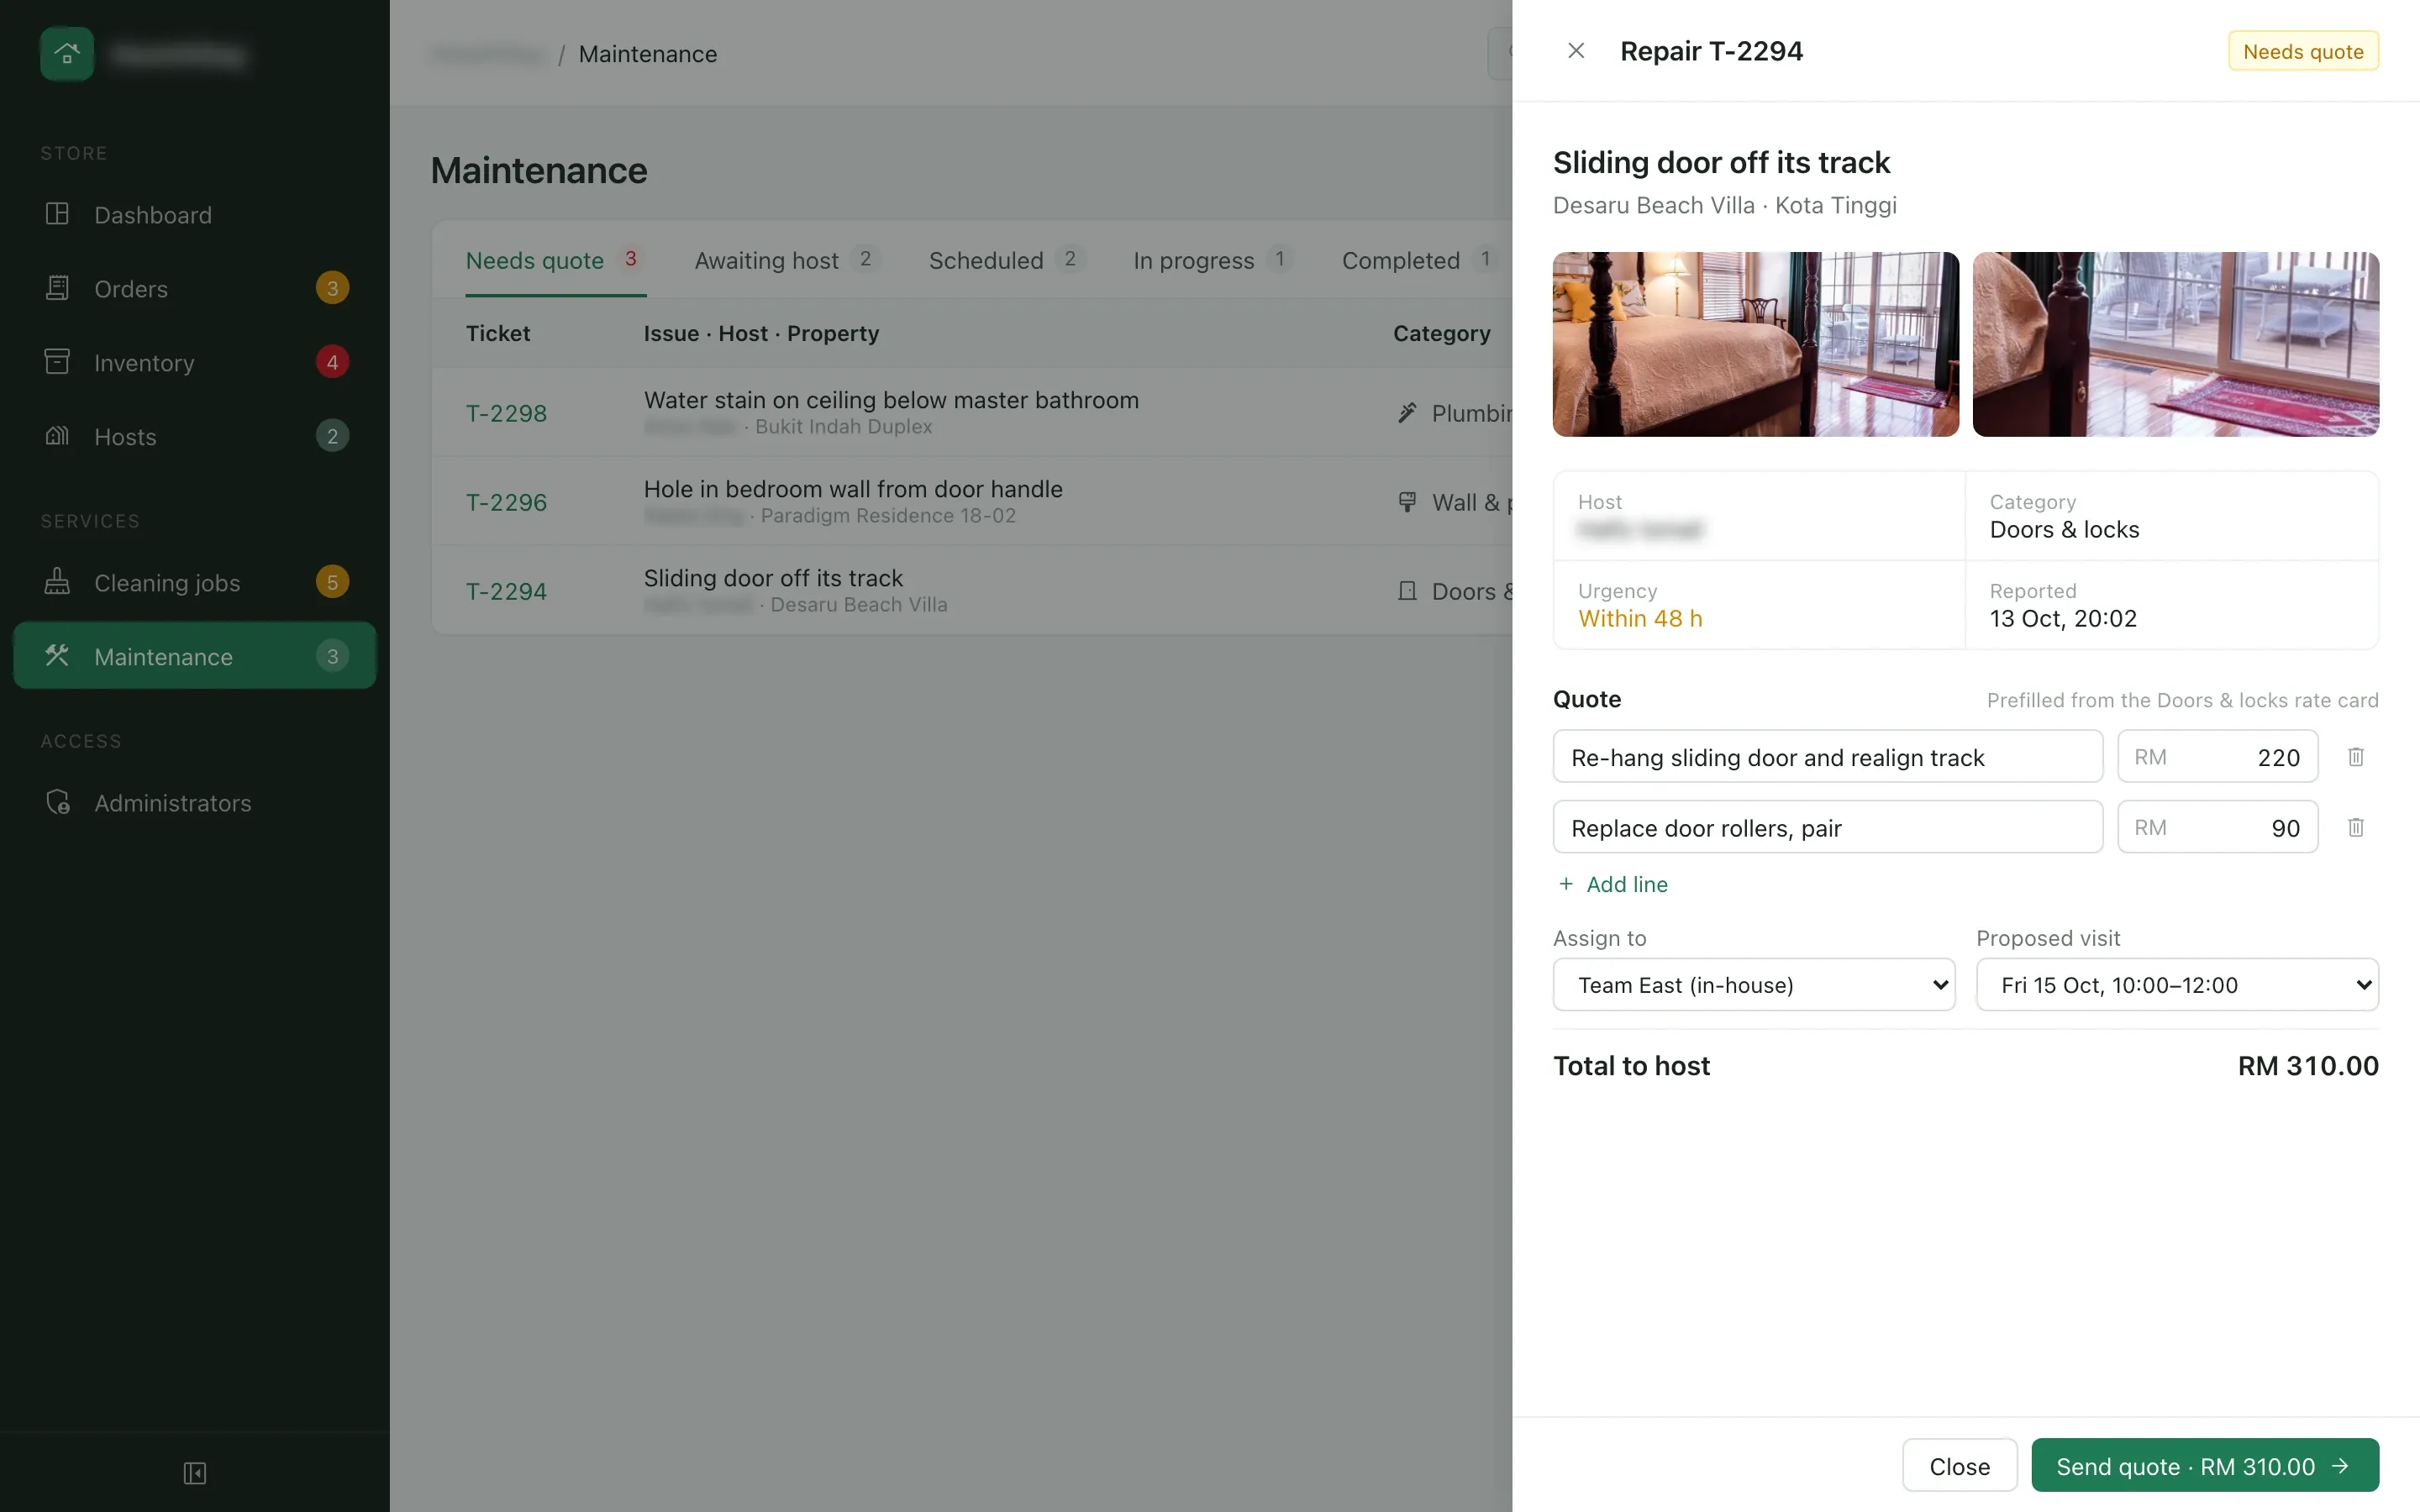Click the Plumbing wrench icon in T-2298 row
Viewport: 2420px width, 1512px height.
tap(1407, 413)
